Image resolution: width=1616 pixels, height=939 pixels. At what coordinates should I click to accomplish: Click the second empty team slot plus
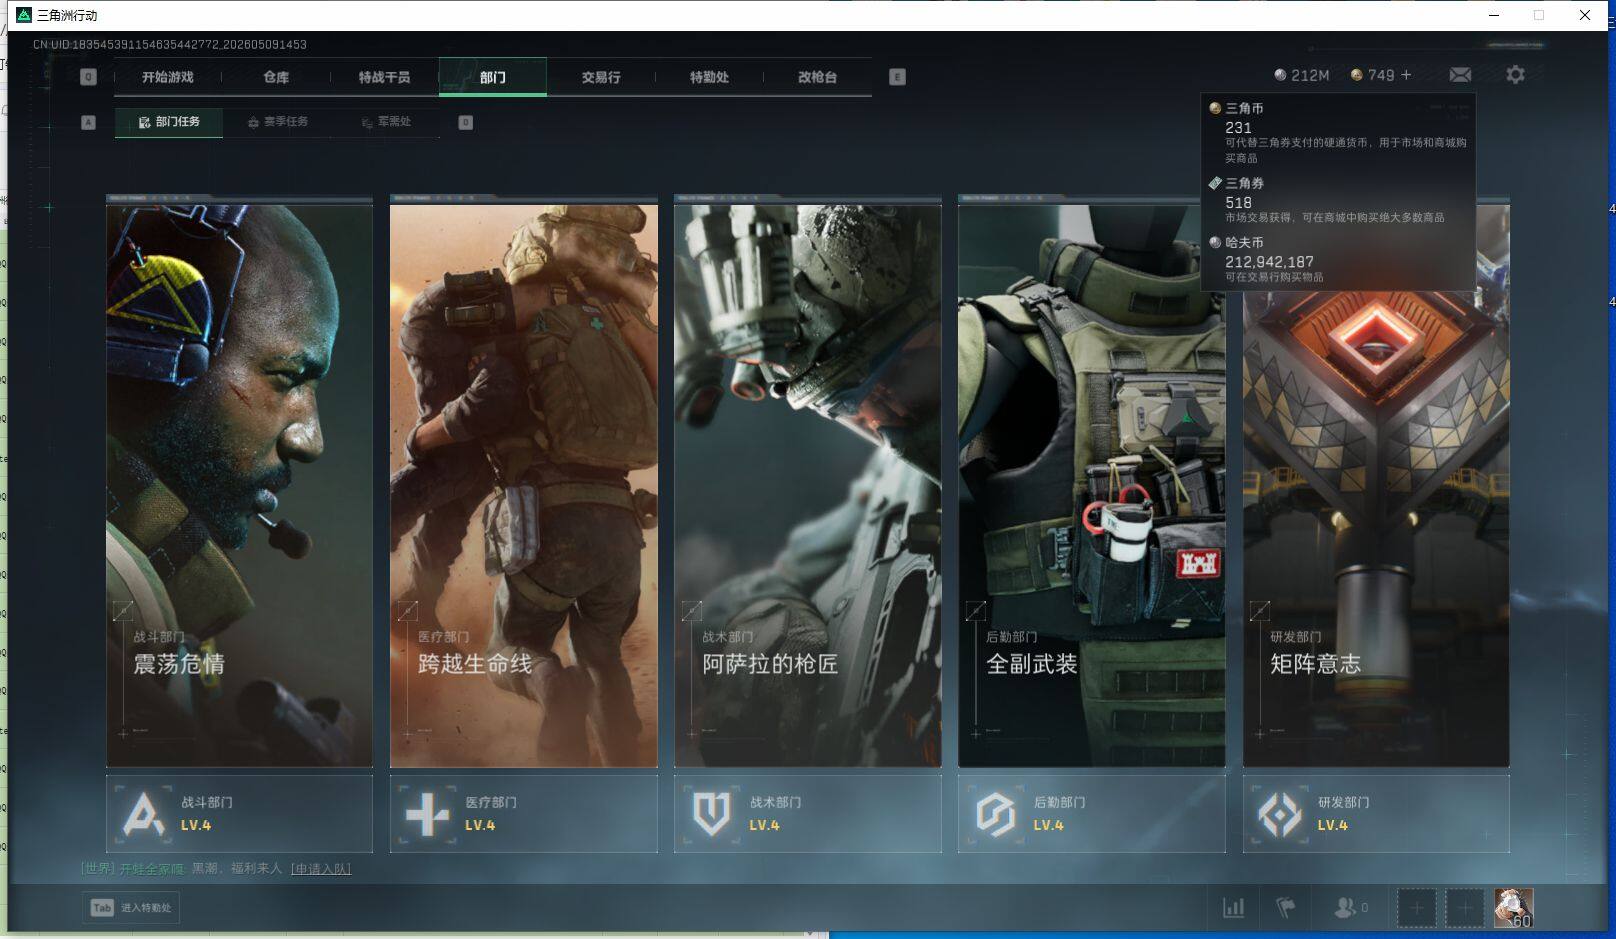pyautogui.click(x=1465, y=908)
